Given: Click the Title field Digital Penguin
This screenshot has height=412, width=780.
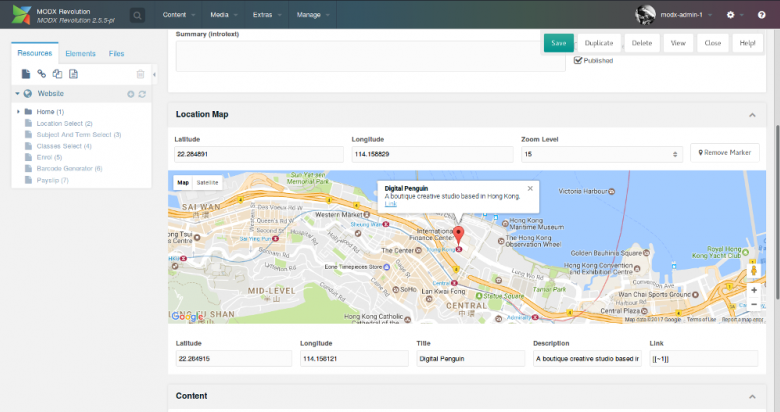Looking at the screenshot, I should (x=471, y=359).
